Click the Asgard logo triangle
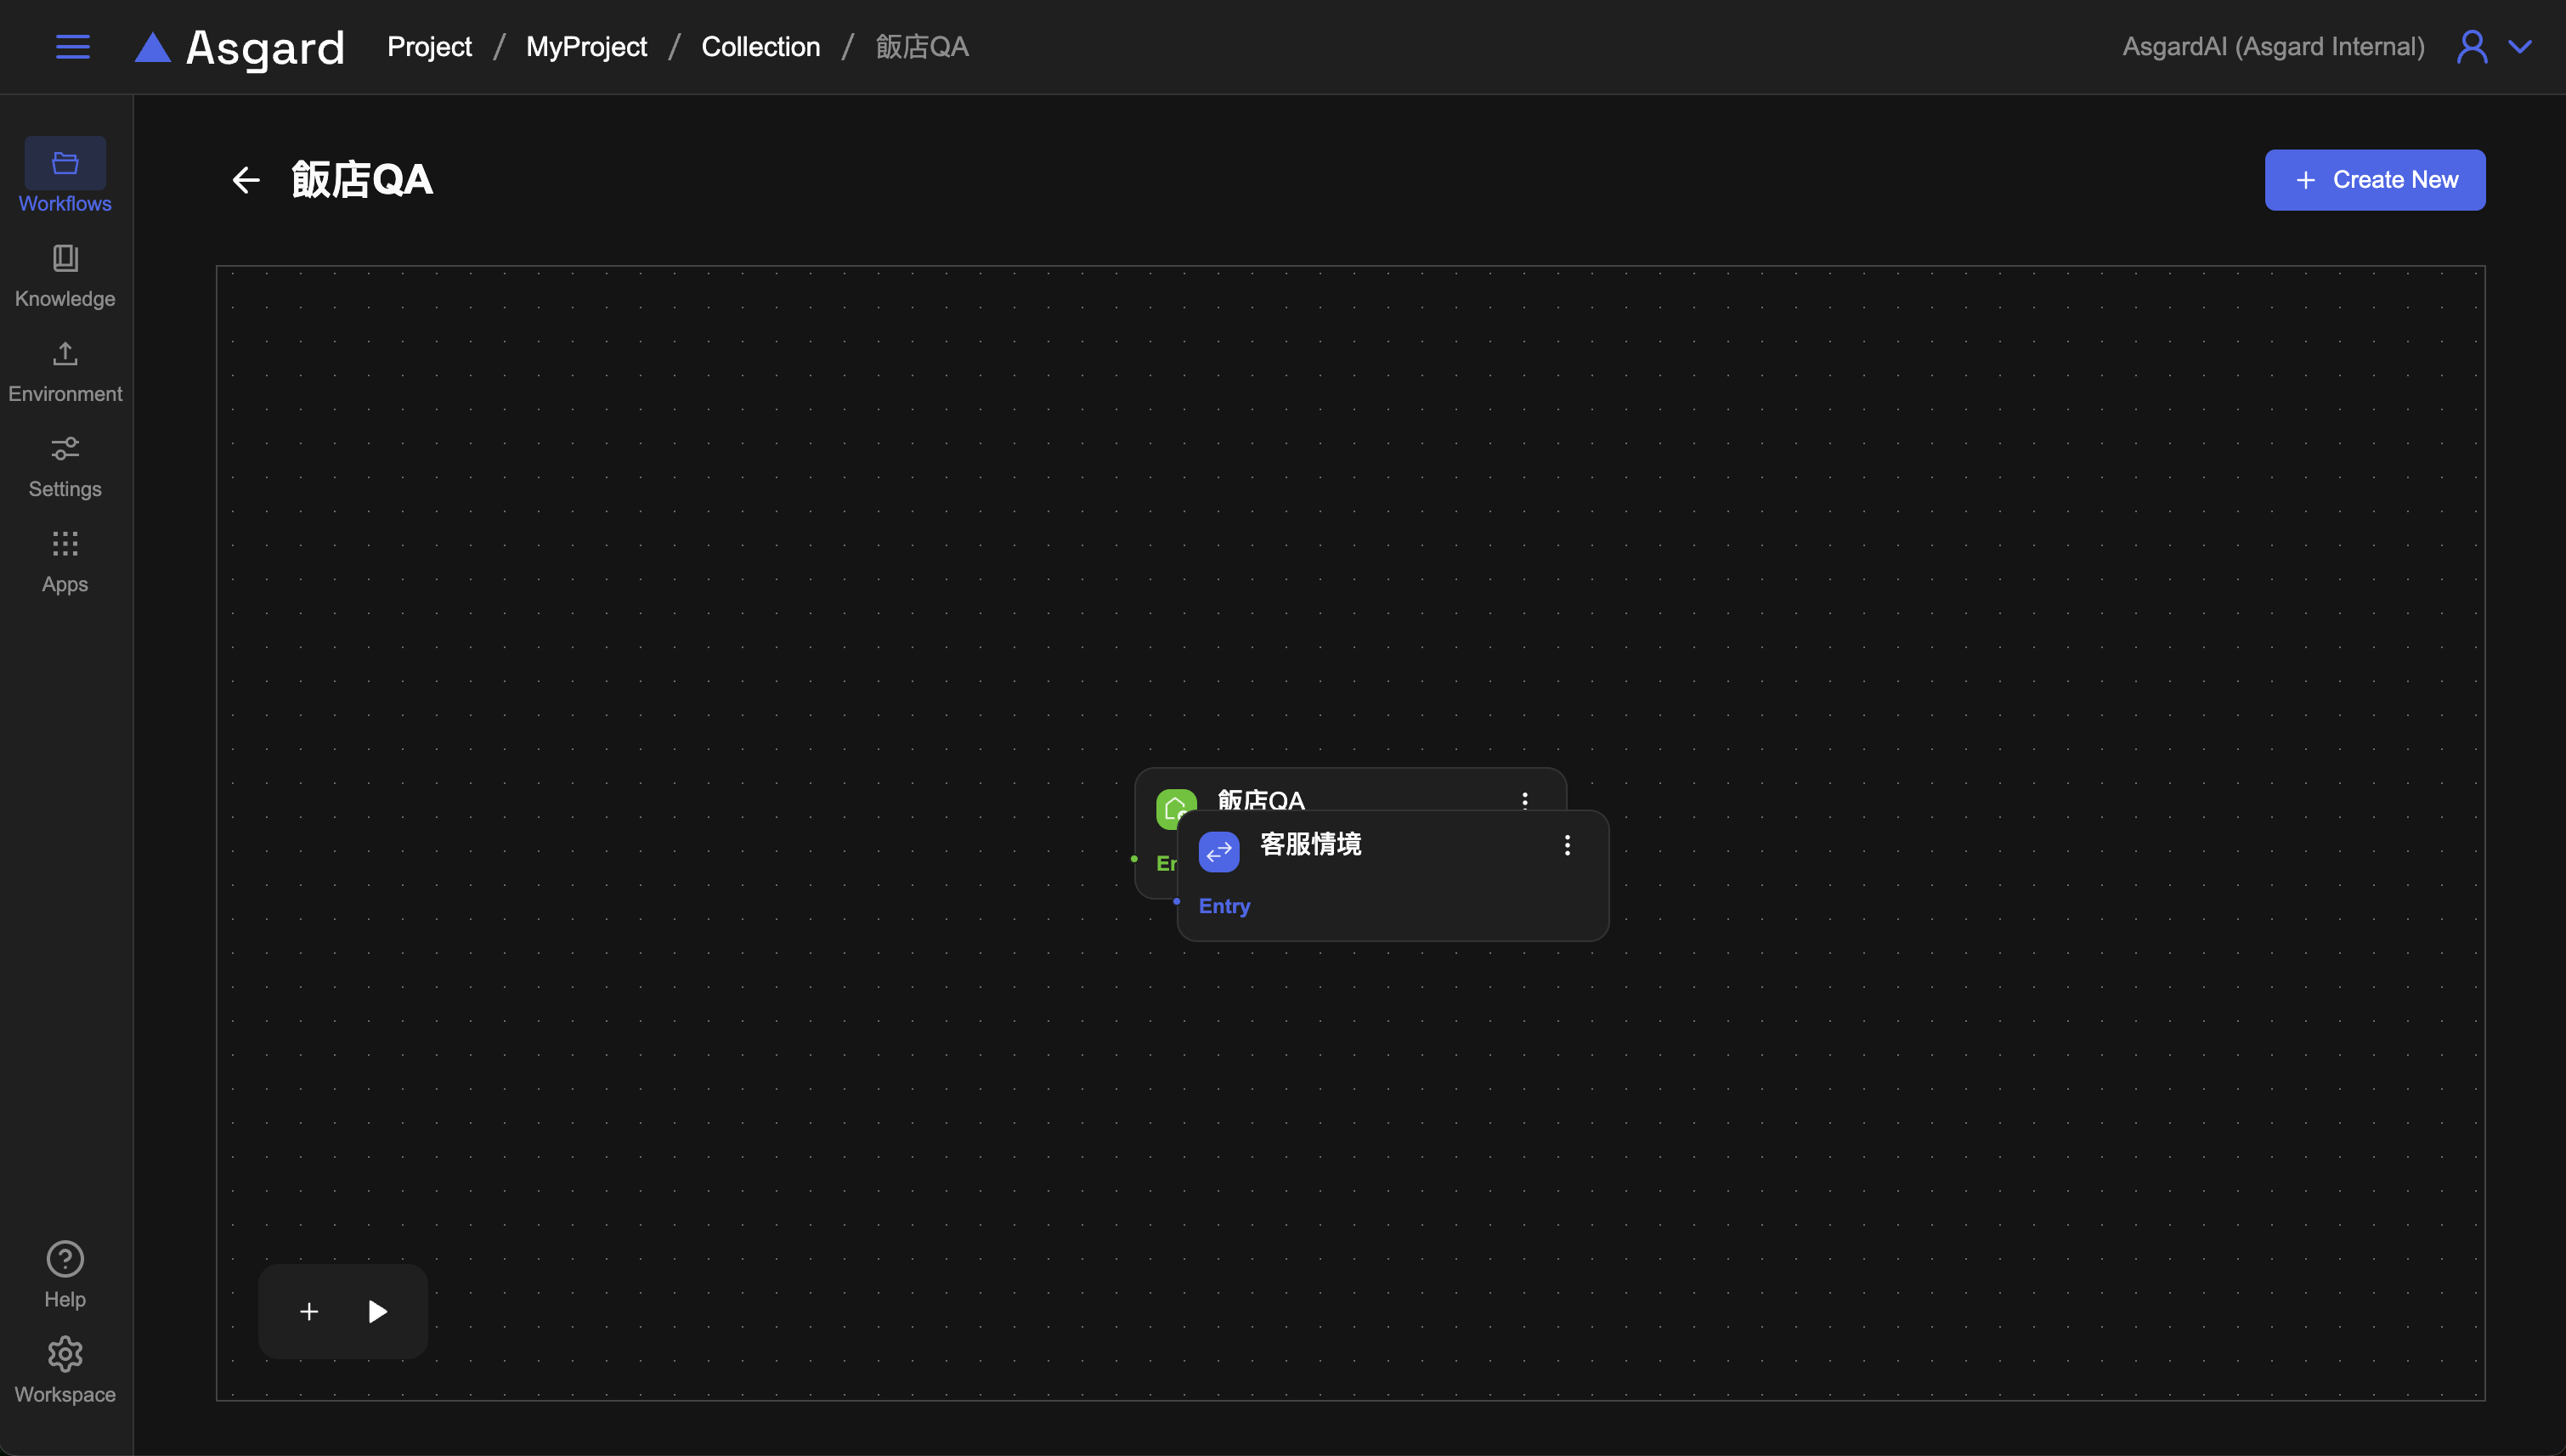2566x1456 pixels. [x=152, y=47]
